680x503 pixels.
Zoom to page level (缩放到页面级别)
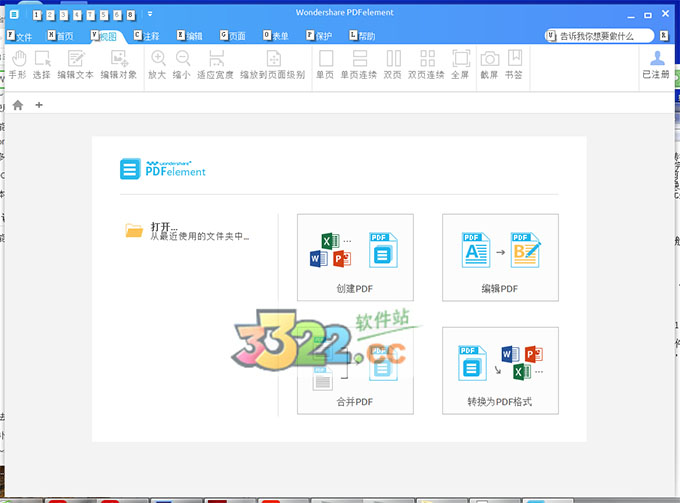tap(273, 65)
